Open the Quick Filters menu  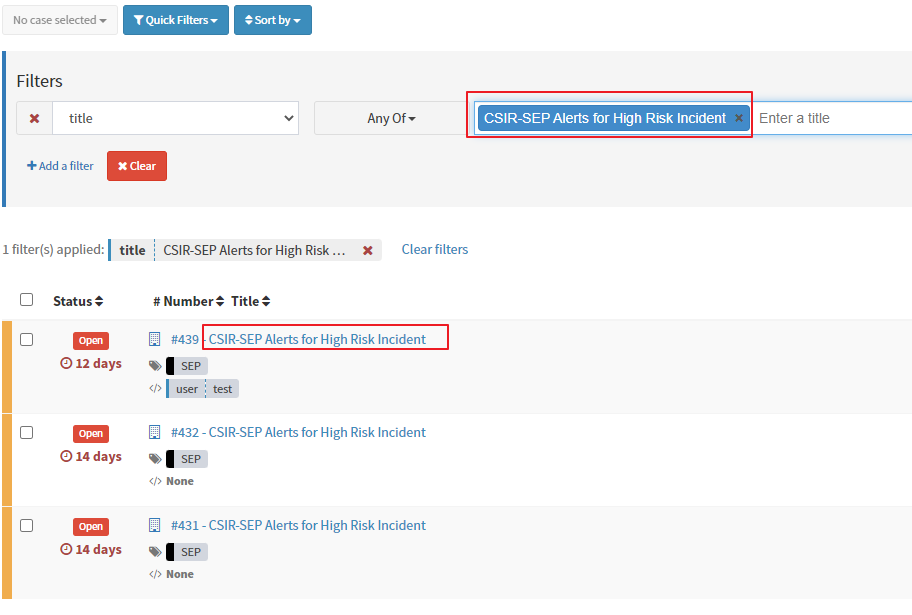click(175, 19)
